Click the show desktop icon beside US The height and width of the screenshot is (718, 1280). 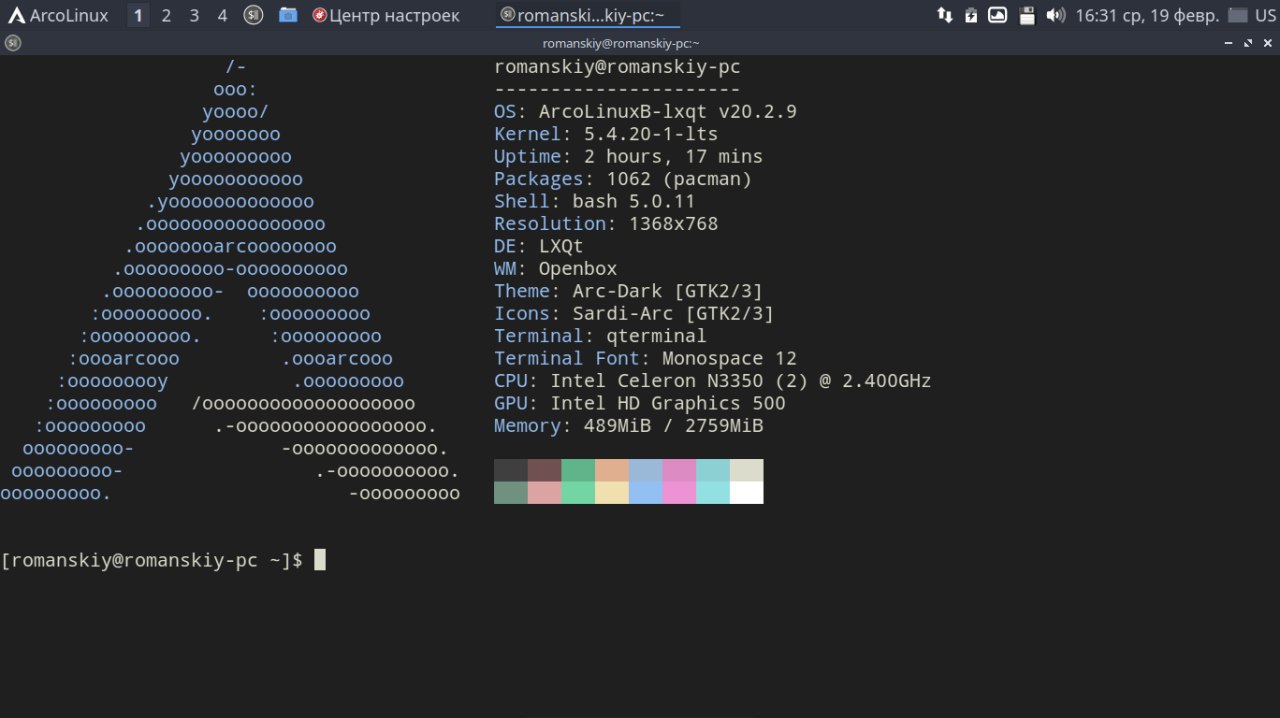pos(1238,15)
